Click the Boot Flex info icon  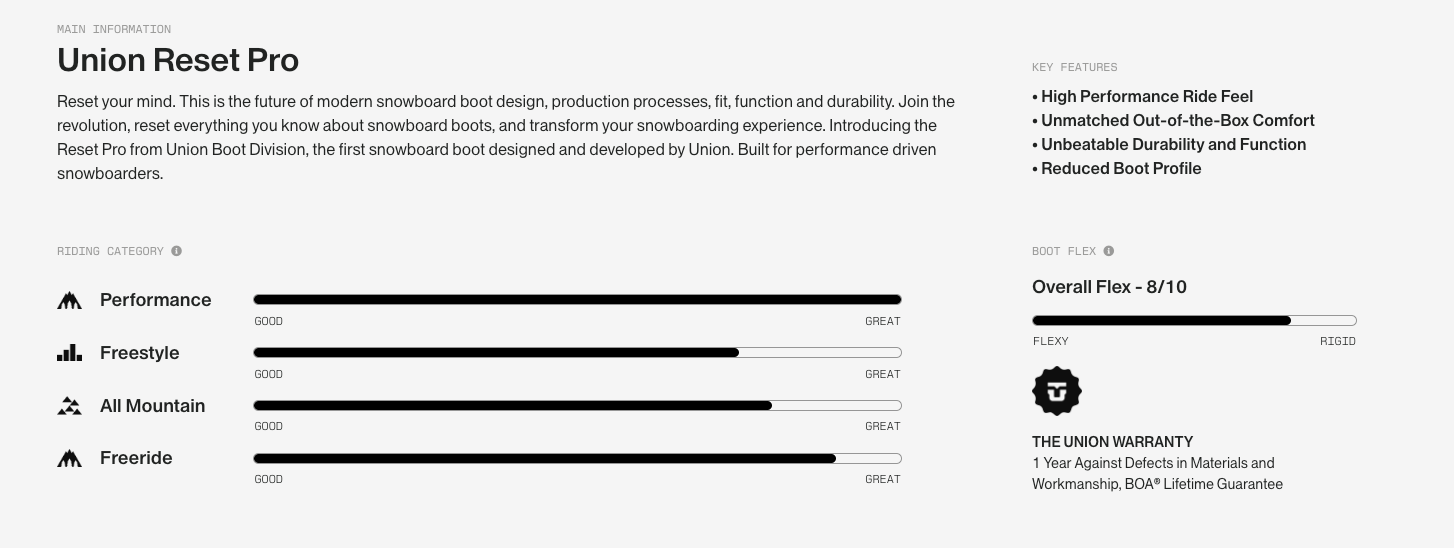1108,251
